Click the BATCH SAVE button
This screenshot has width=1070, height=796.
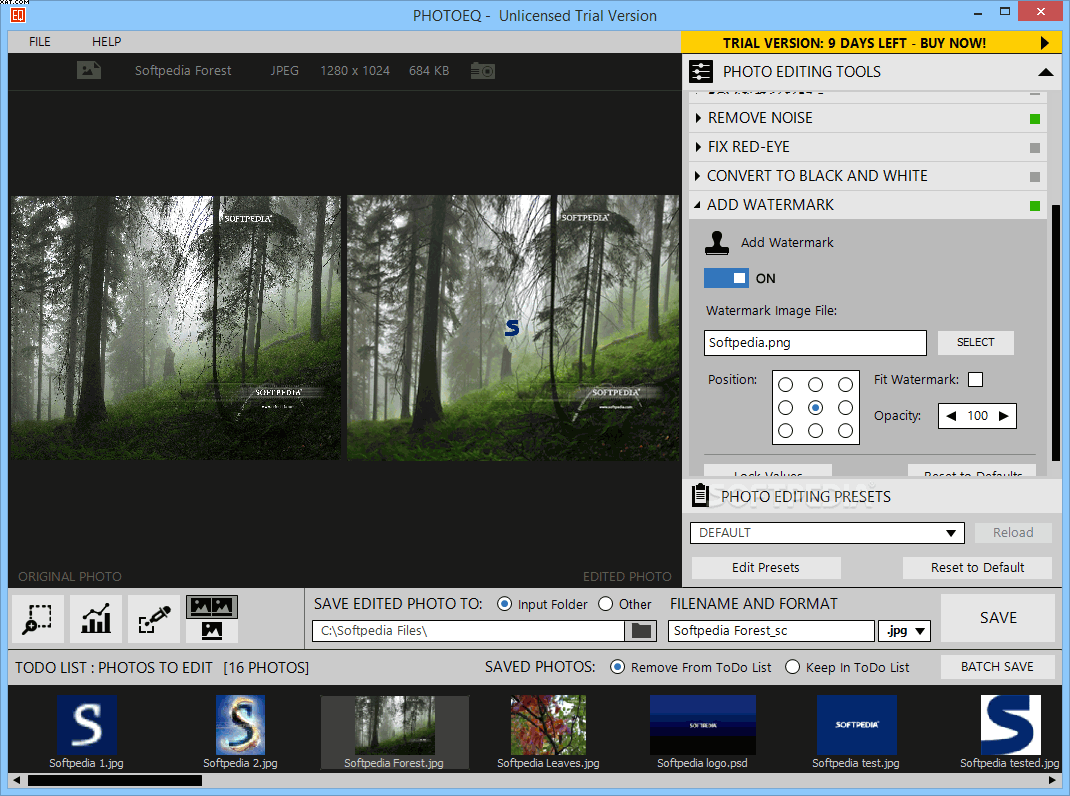(x=997, y=667)
